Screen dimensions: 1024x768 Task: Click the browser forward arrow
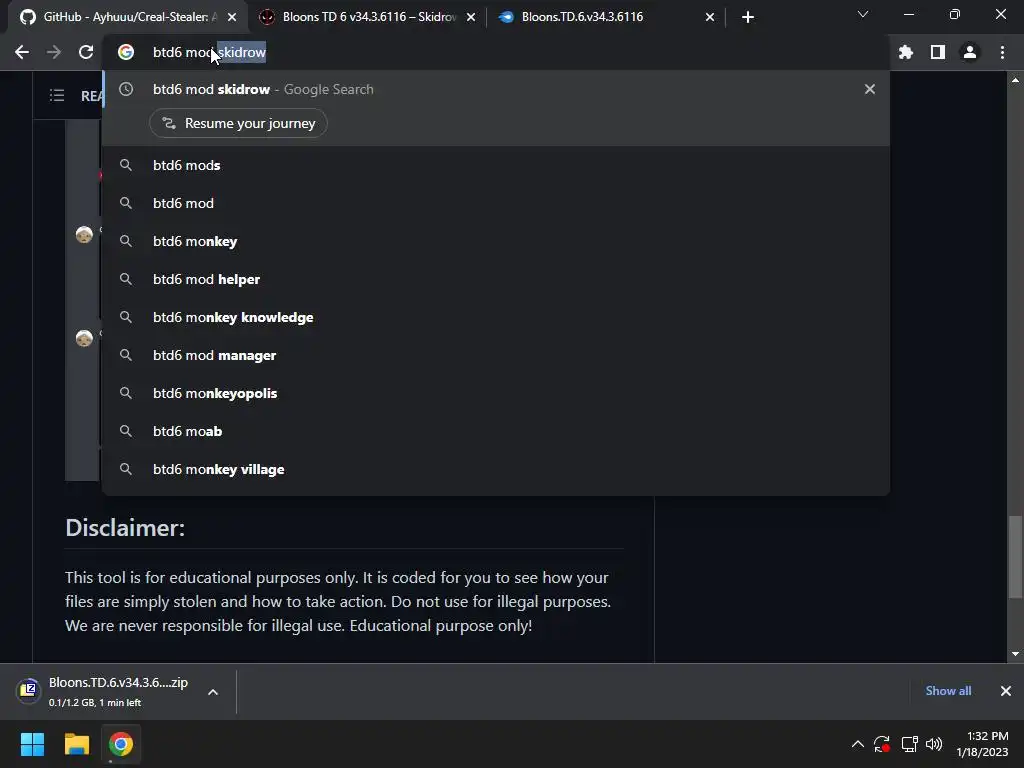[x=54, y=52]
